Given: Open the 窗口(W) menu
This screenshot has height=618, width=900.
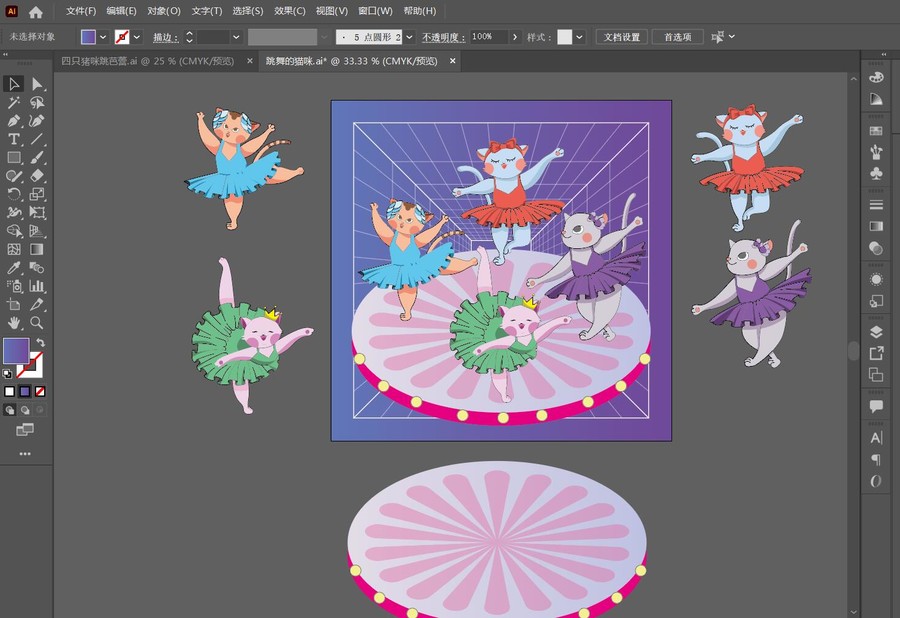Looking at the screenshot, I should coord(375,11).
